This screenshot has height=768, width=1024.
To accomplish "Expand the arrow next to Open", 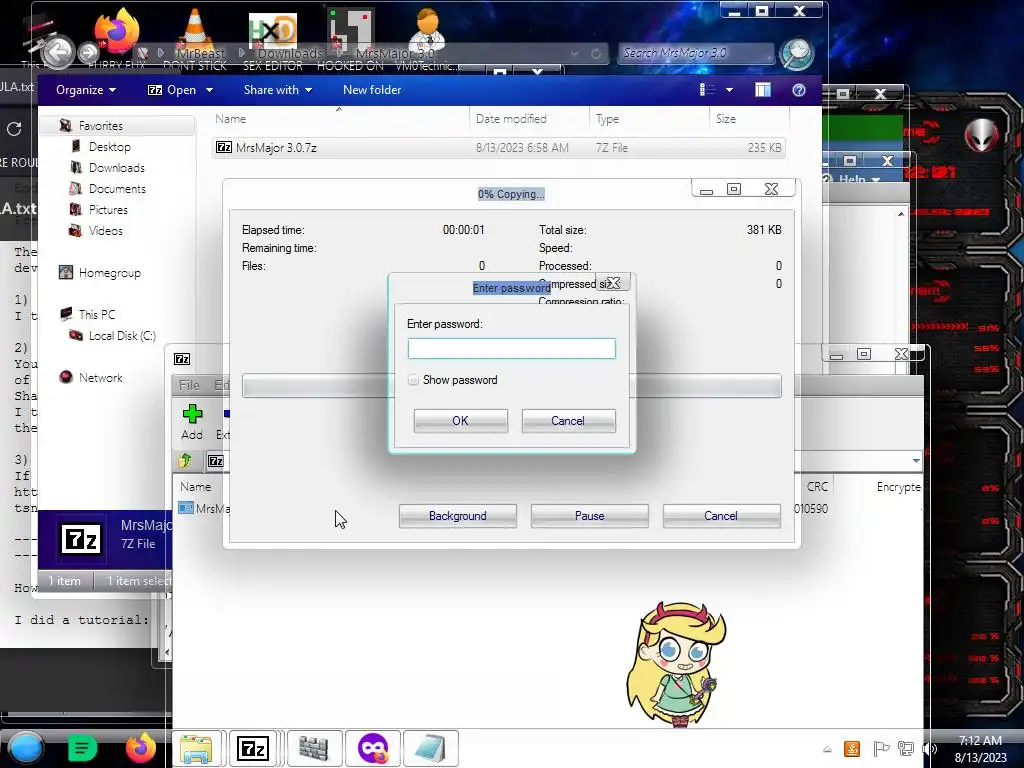I will point(209,90).
